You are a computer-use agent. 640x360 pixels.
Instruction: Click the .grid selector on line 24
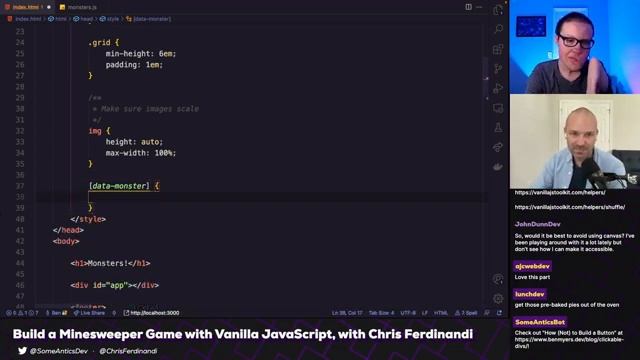click(x=99, y=42)
